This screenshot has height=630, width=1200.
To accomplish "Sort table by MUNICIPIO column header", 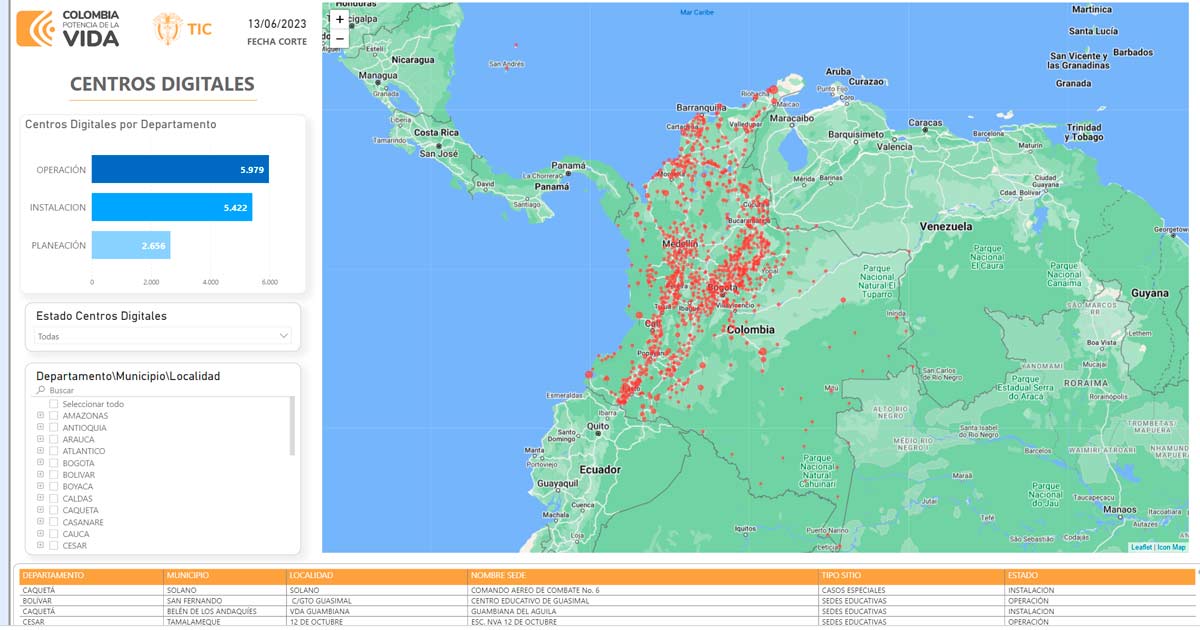I will tap(225, 576).
